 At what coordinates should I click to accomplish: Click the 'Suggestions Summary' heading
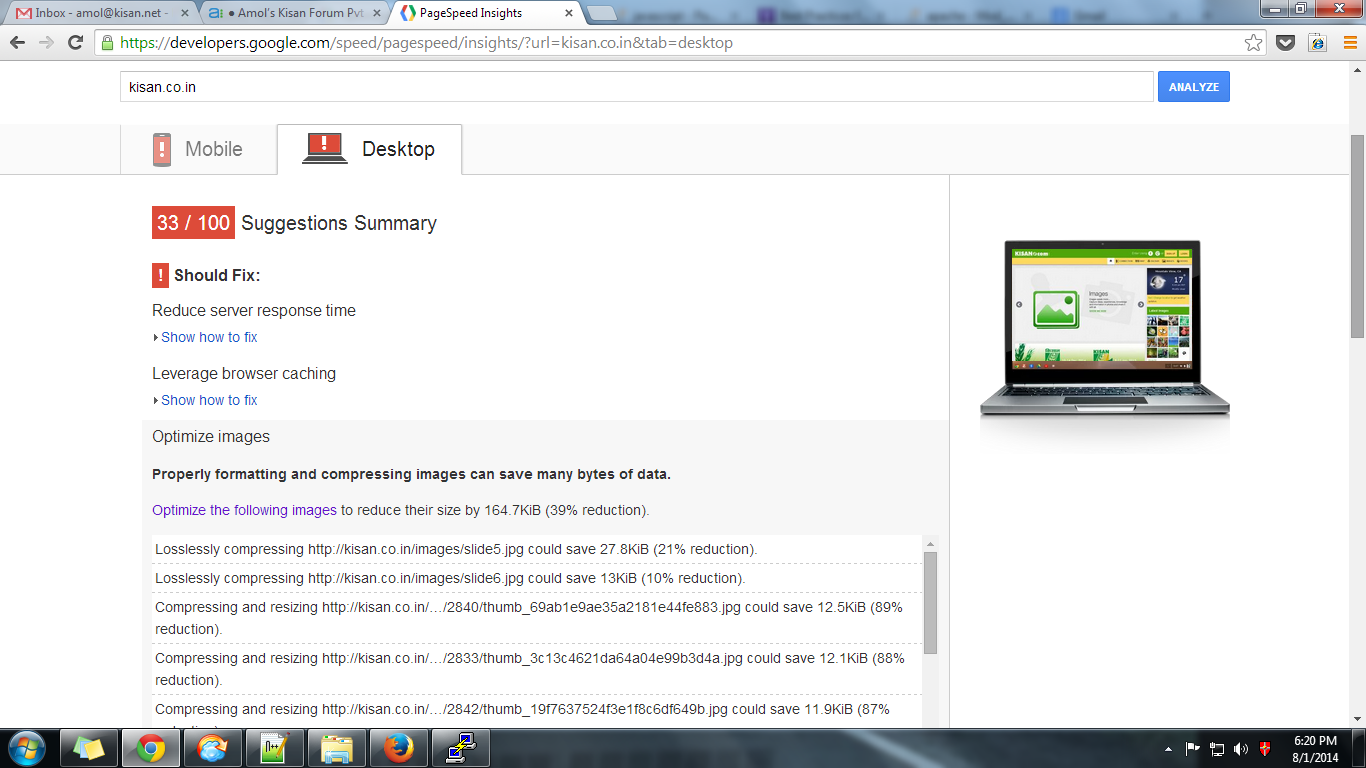339,223
